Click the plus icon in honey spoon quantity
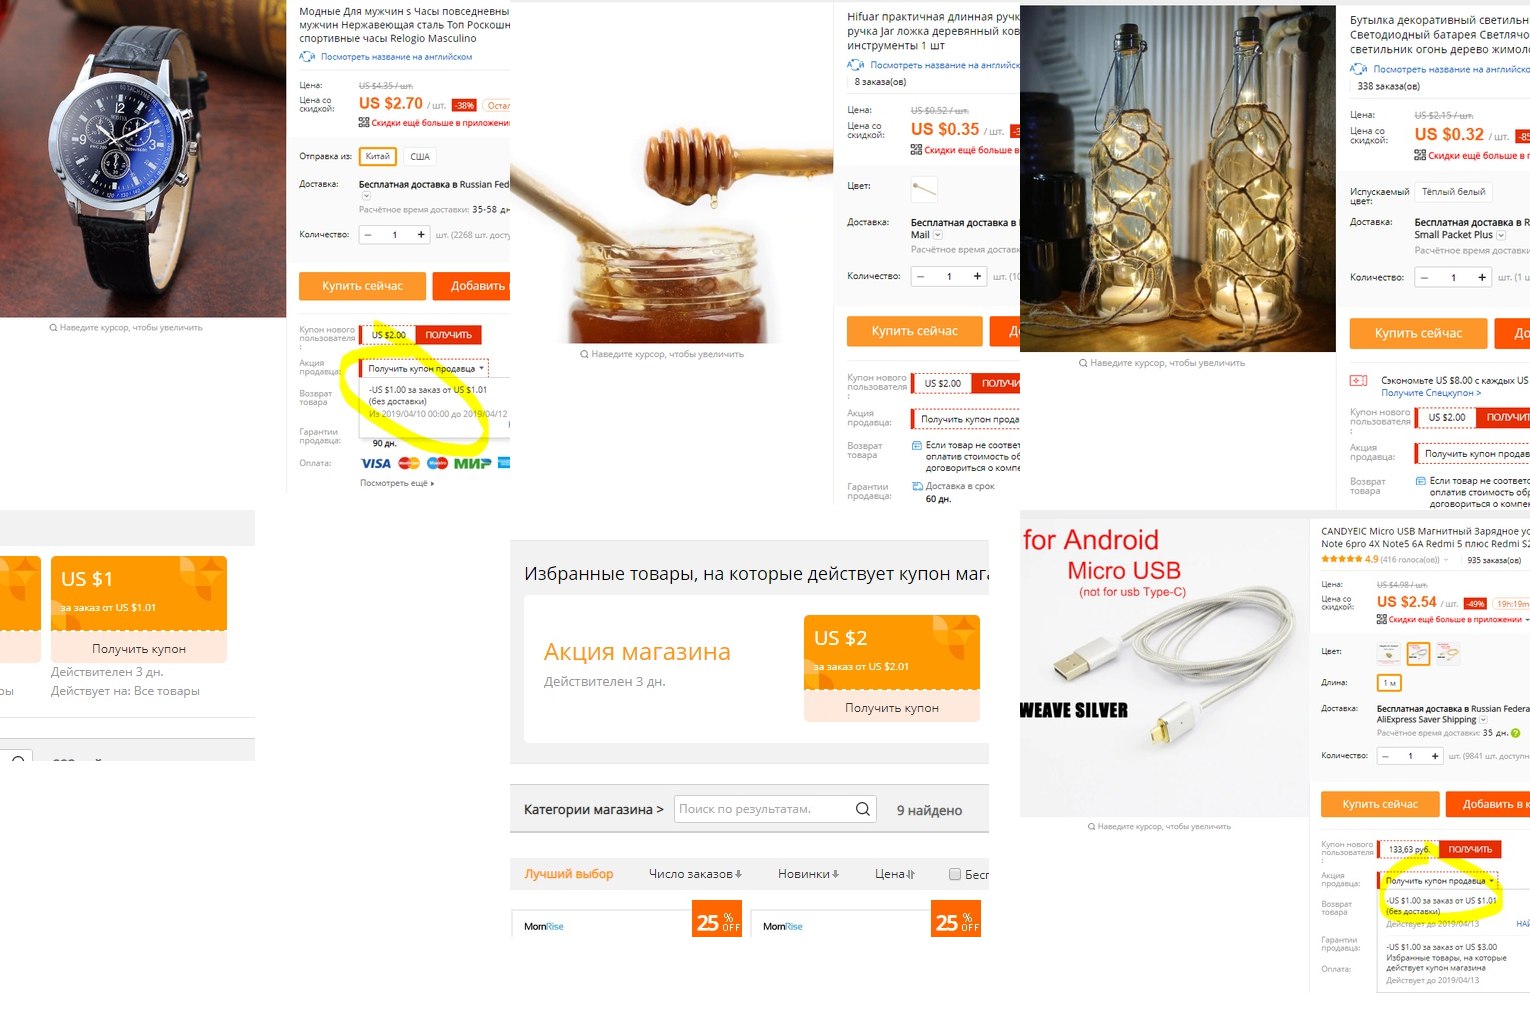The width and height of the screenshot is (1530, 1020). (977, 276)
